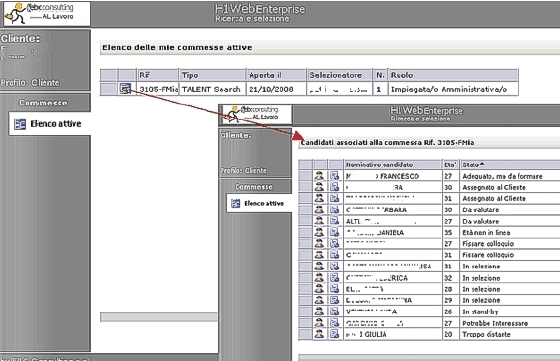560x361 pixels.
Task: Click Impiegata/o Amministrativa/o role cell
Action: 453,89
